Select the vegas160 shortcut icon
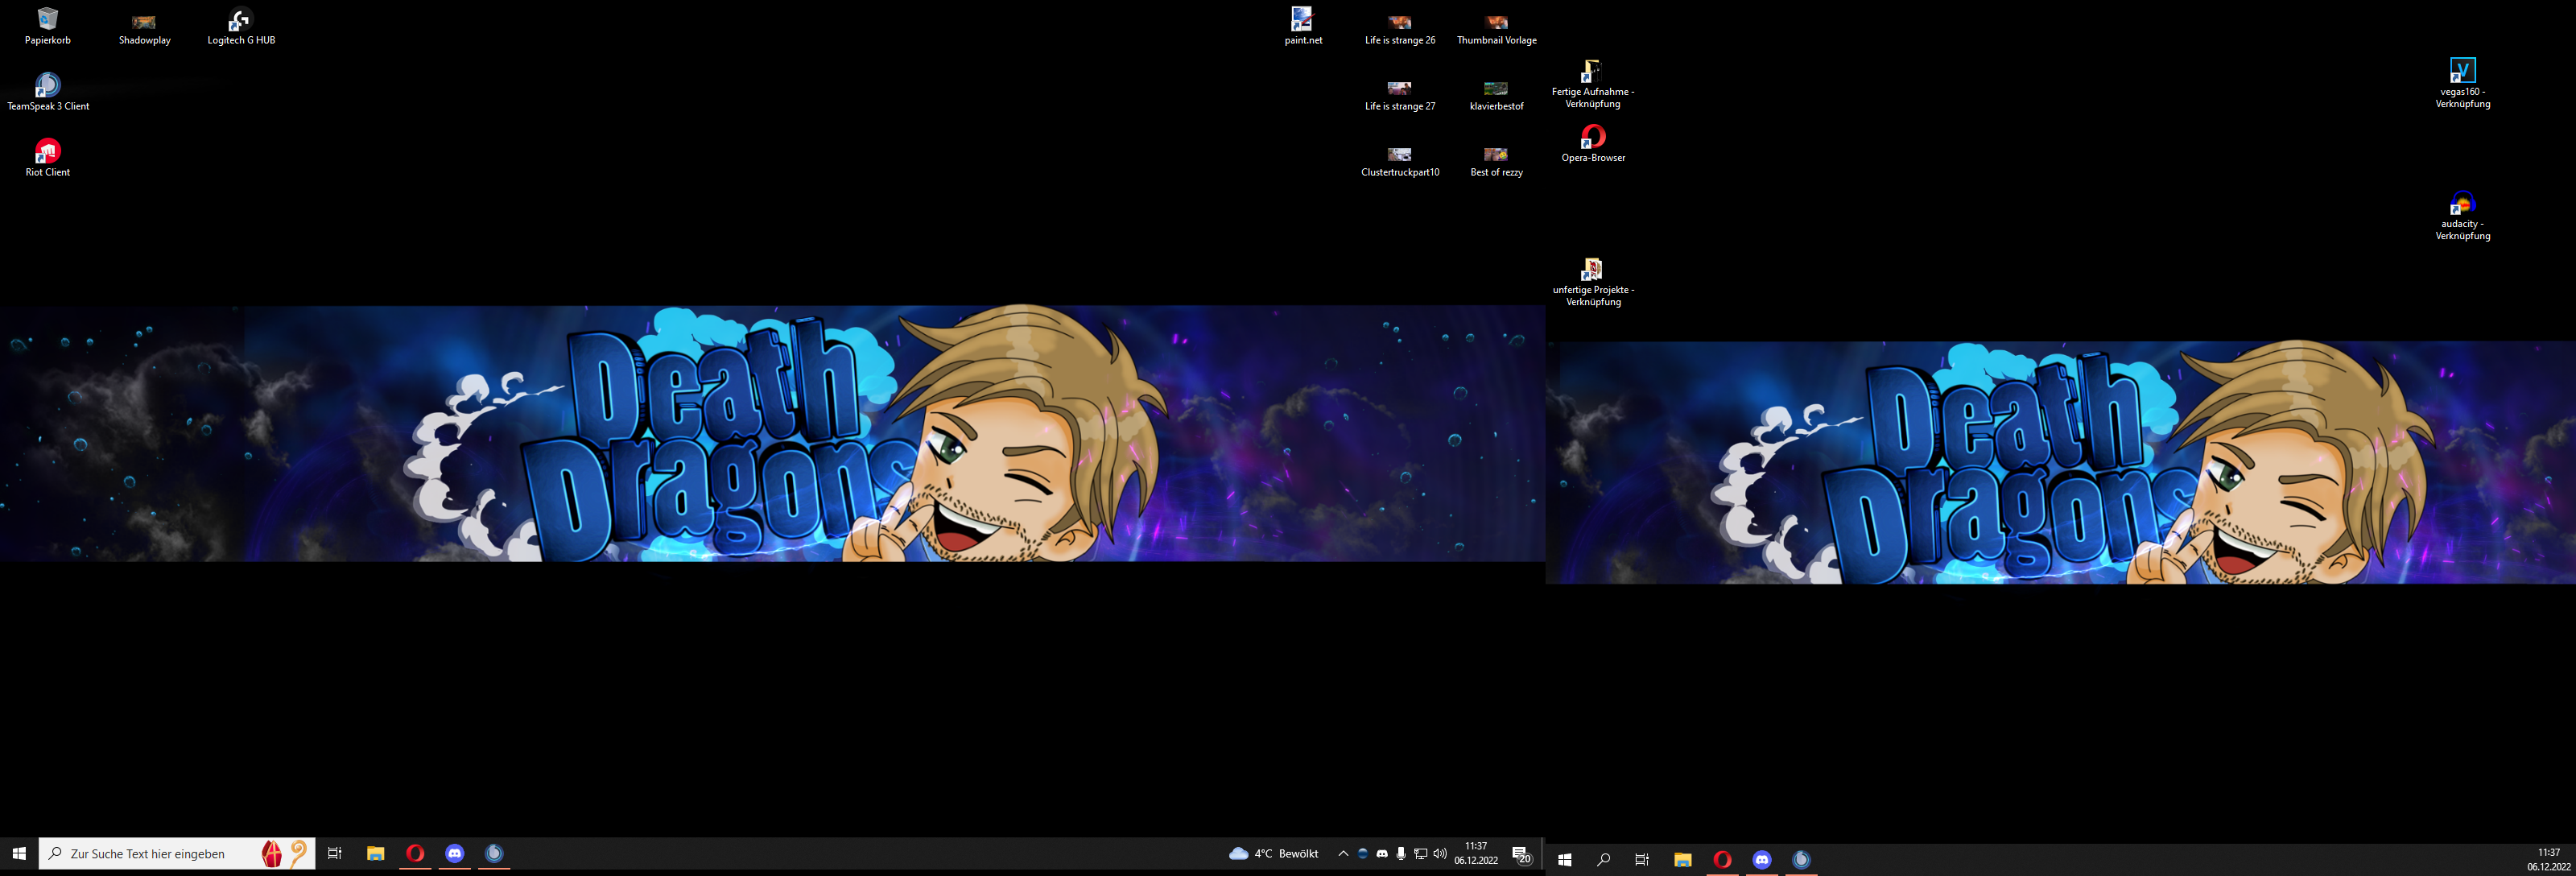 point(2462,84)
